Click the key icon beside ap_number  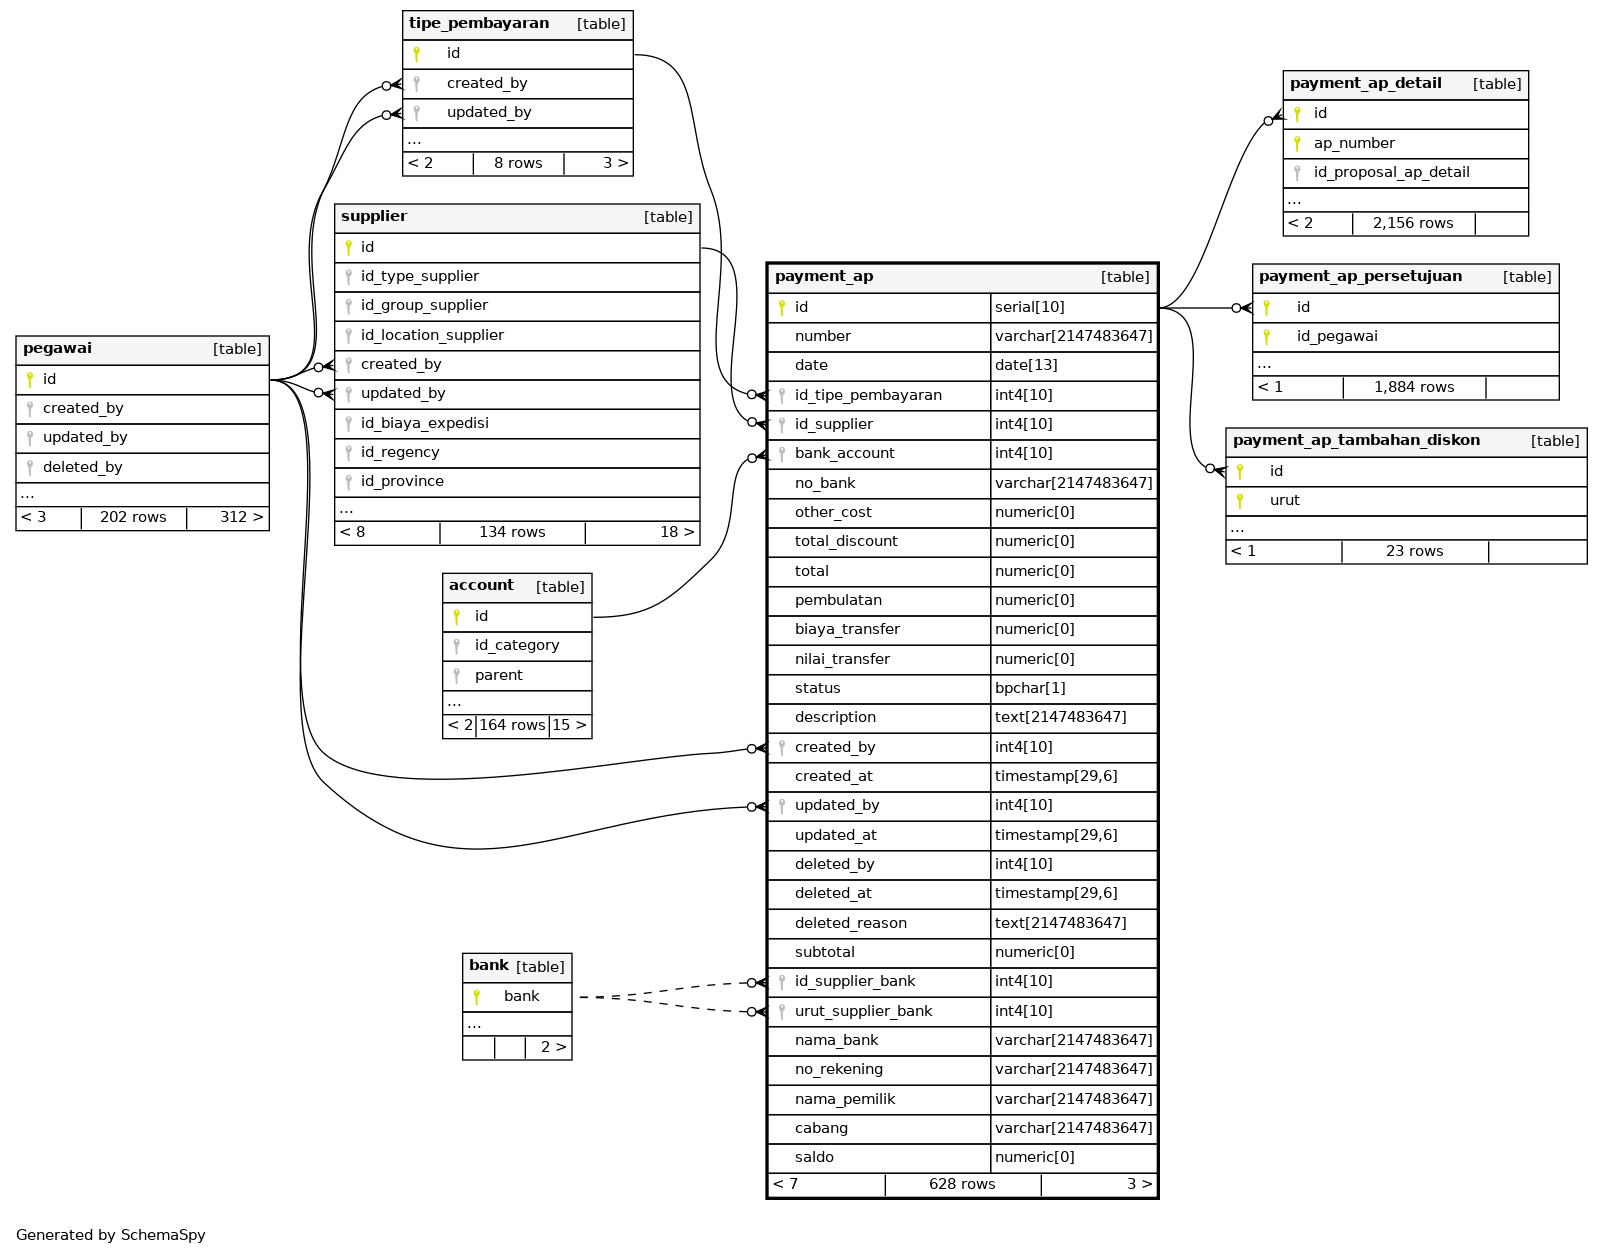tap(1297, 143)
